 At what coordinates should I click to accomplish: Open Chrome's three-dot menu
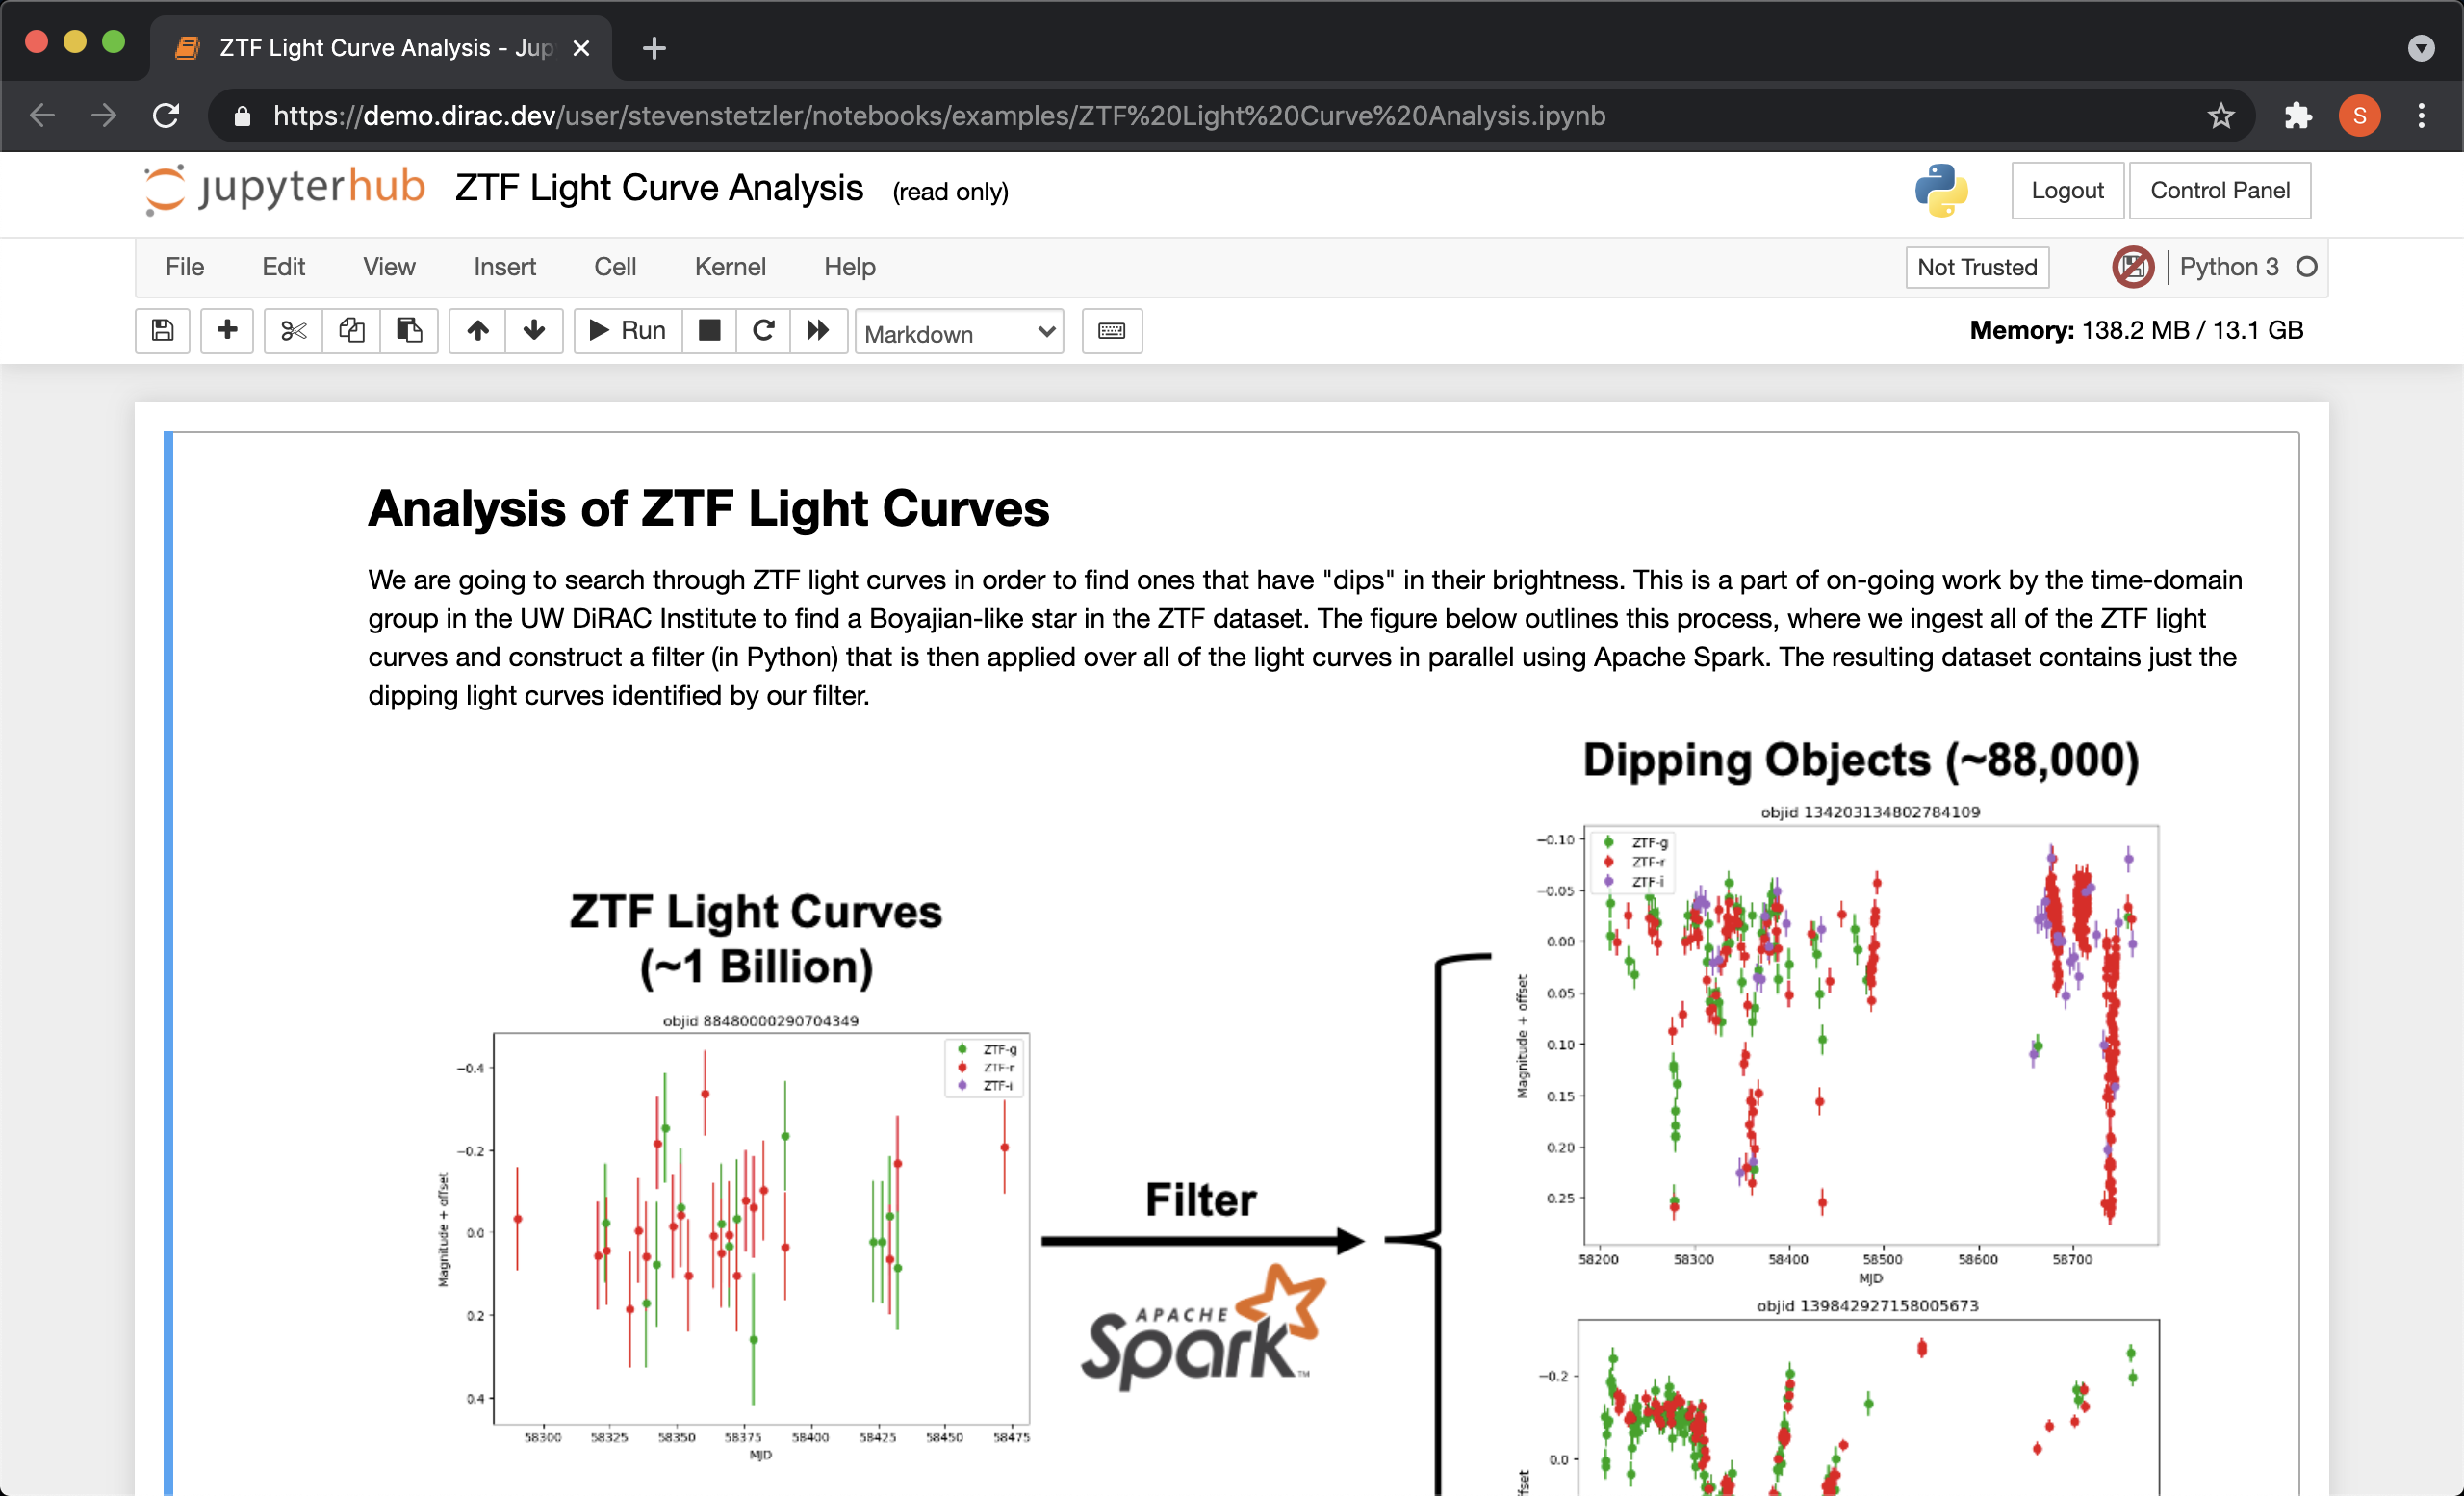tap(2420, 116)
